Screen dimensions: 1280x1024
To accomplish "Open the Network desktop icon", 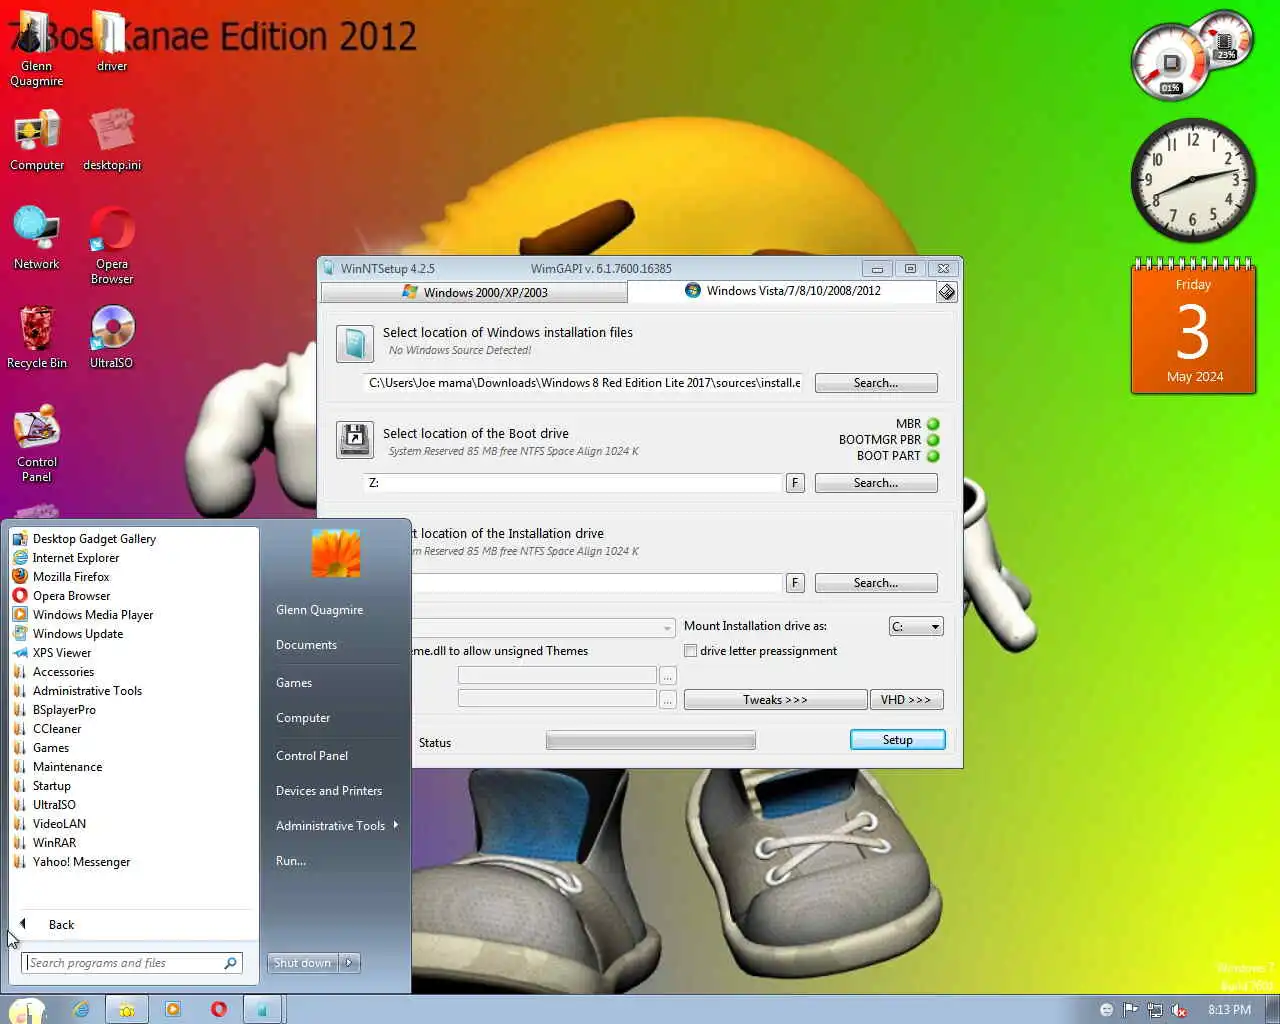I will coord(37,238).
